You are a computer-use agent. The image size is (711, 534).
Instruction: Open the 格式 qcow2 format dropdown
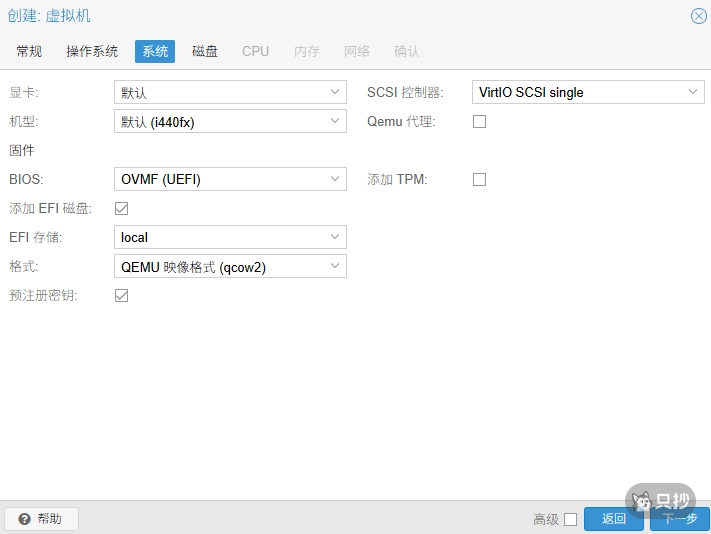tap(335, 267)
